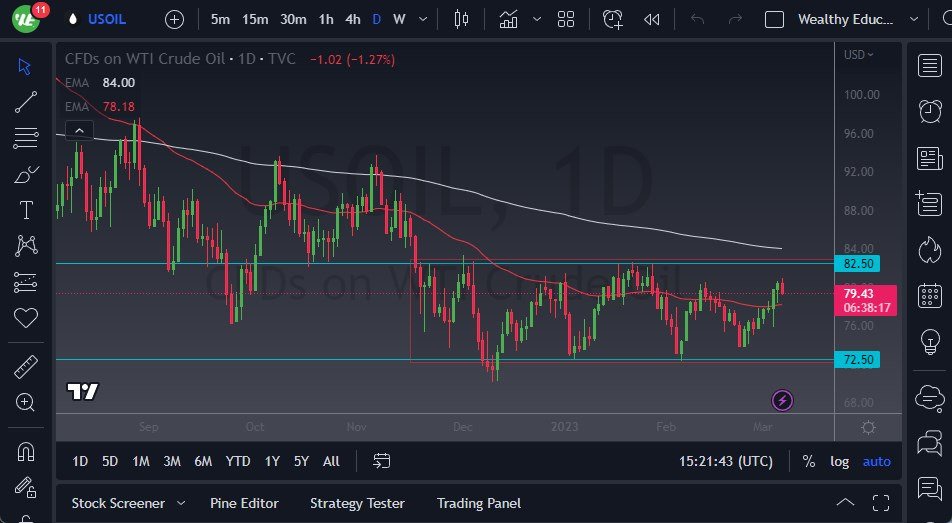This screenshot has width=952, height=523.
Task: Collapse the indicator legend chevron
Action: pos(79,129)
